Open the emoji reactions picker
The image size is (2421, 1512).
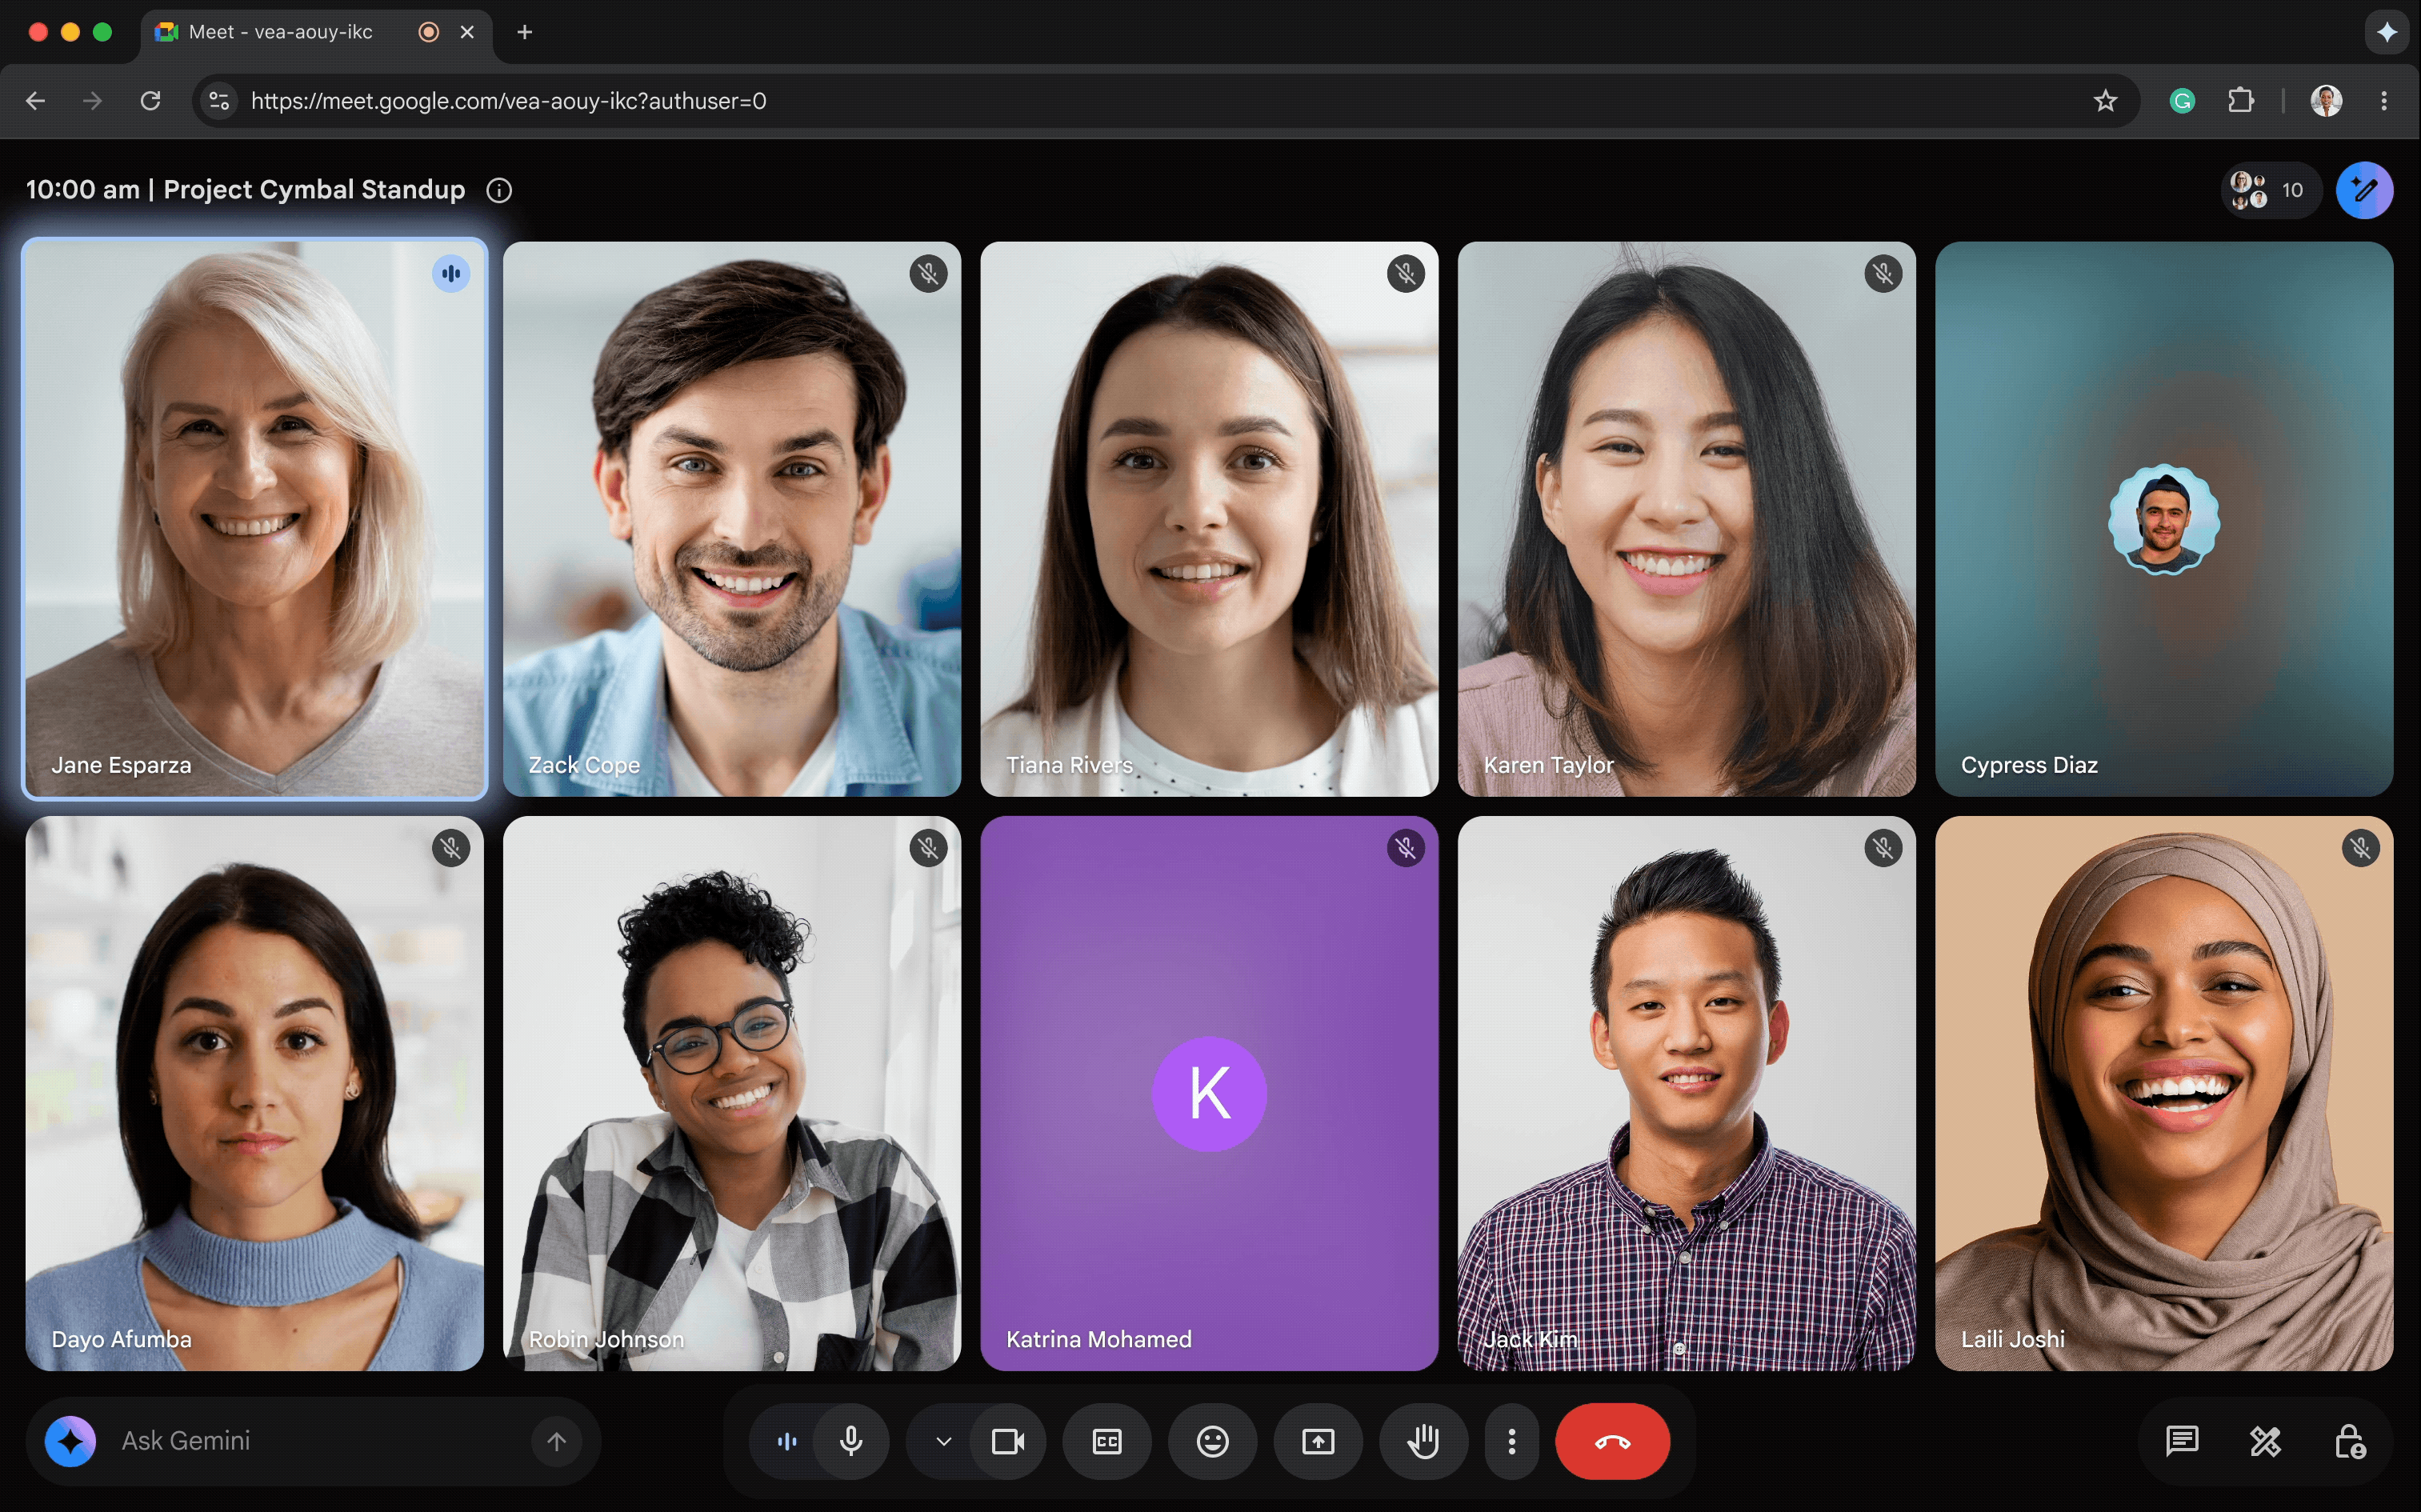(1213, 1441)
